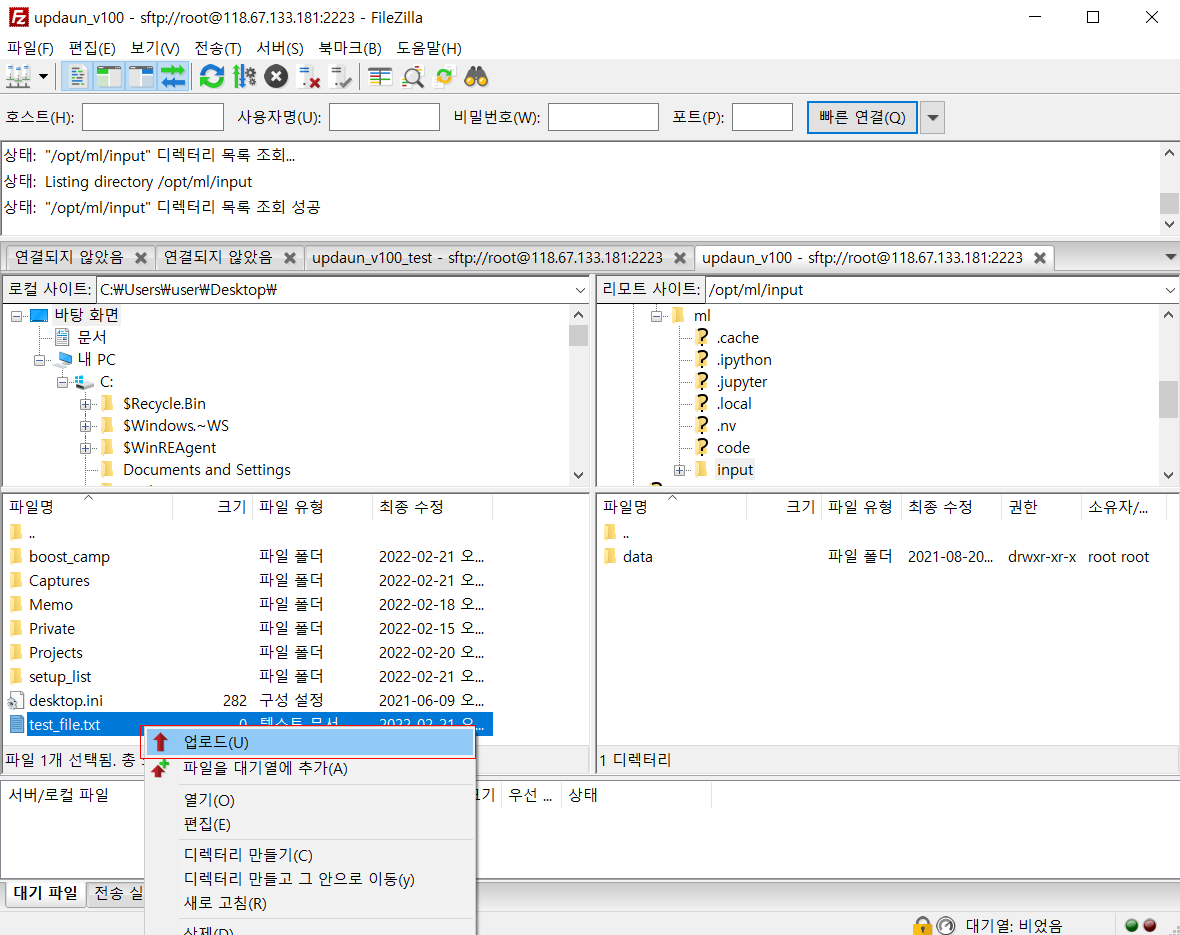Toggle processing of the transfer queue
The width and height of the screenshot is (1180, 935).
[244, 77]
